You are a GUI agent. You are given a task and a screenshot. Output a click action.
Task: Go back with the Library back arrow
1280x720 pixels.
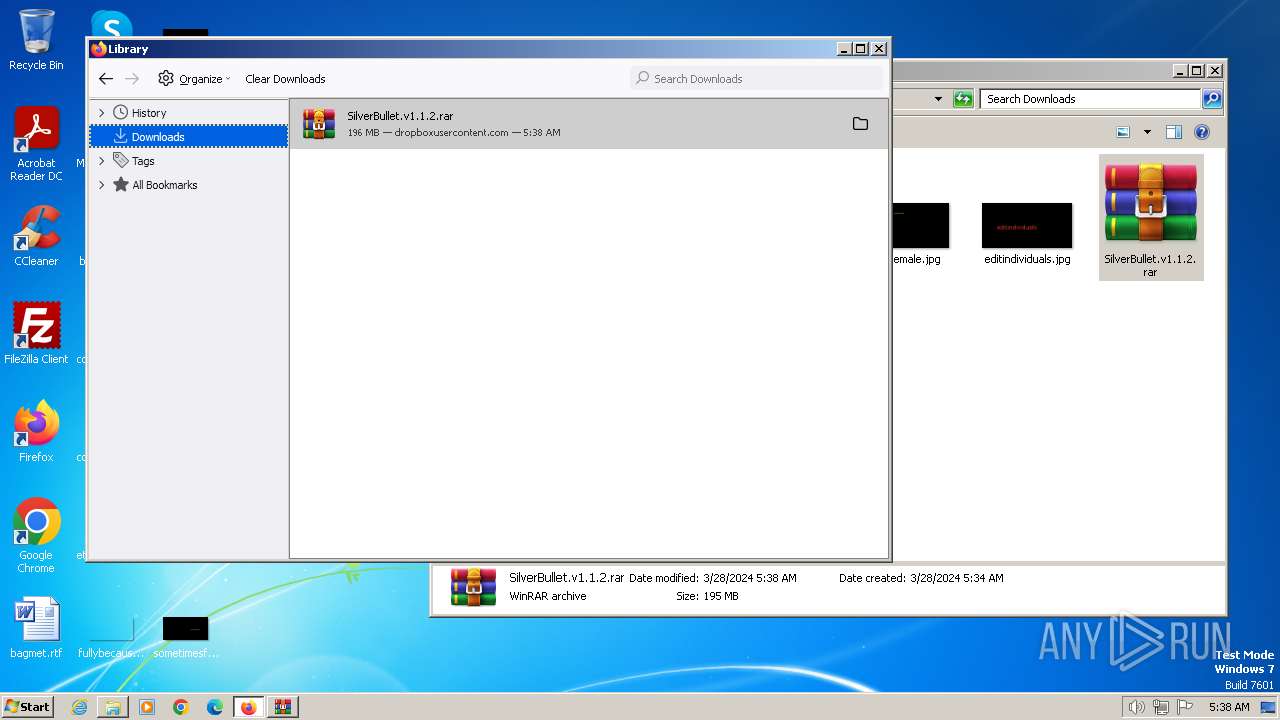tap(106, 79)
